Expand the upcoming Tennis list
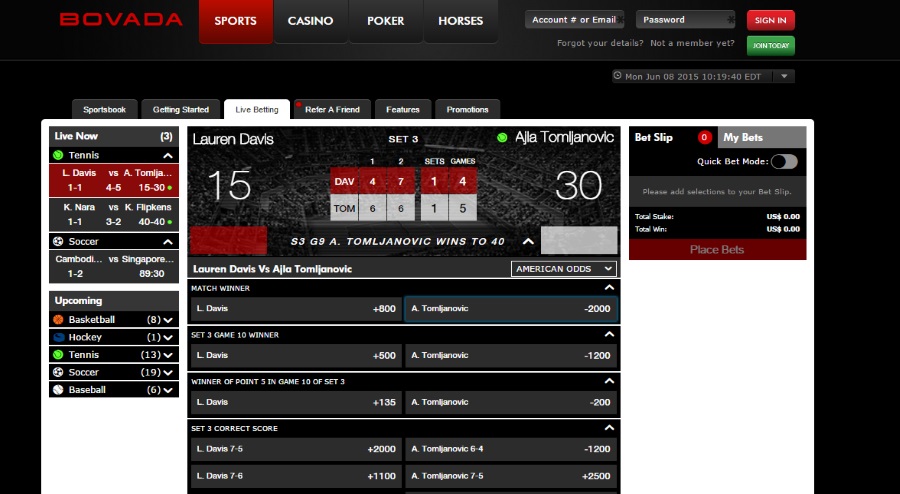This screenshot has width=900, height=494. pos(168,355)
